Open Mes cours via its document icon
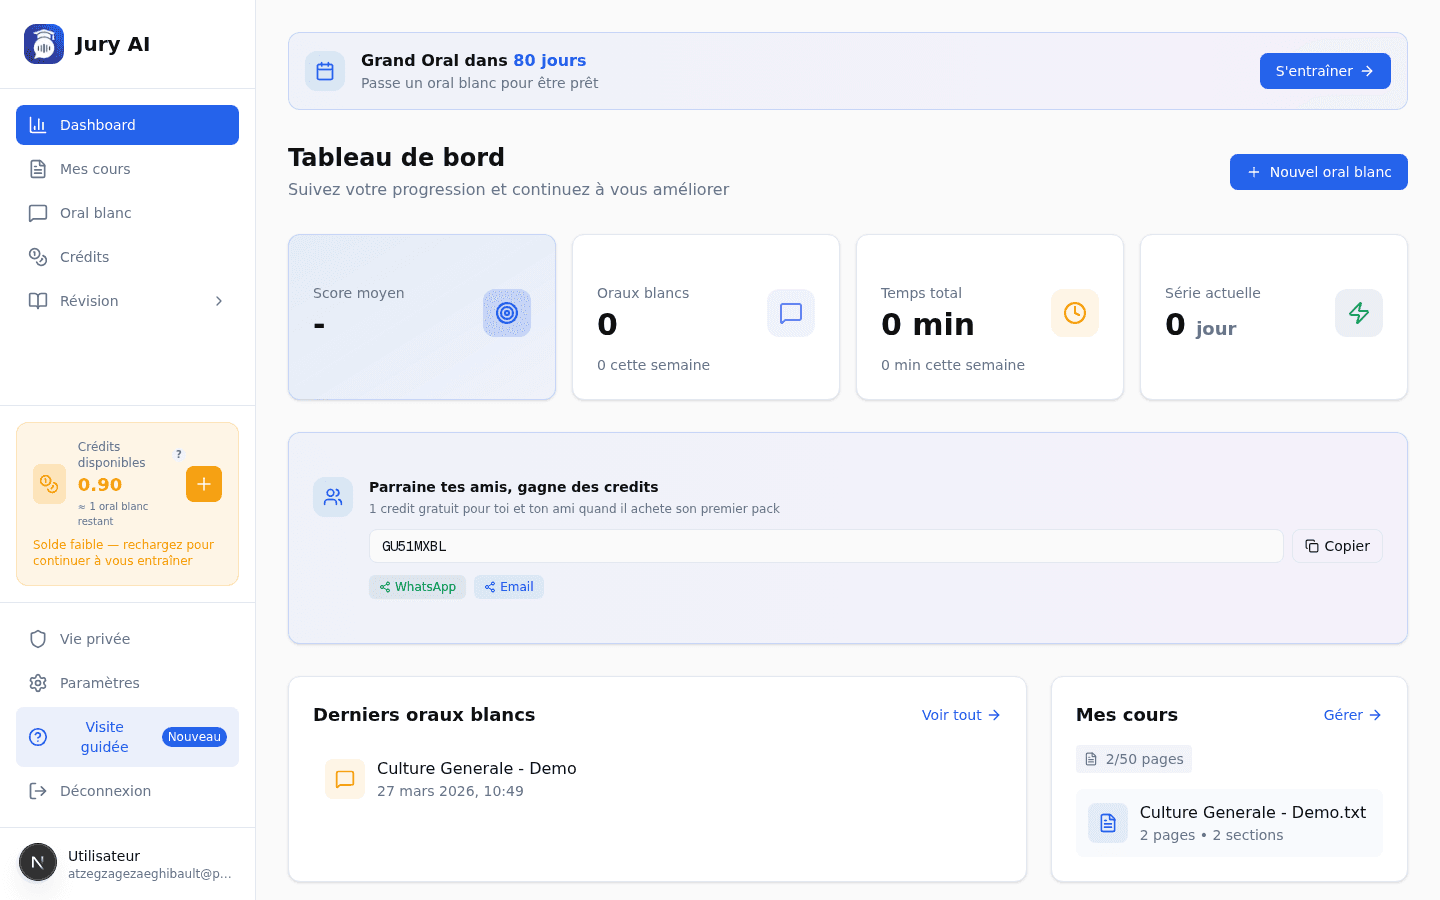The height and width of the screenshot is (900, 1440). [37, 168]
